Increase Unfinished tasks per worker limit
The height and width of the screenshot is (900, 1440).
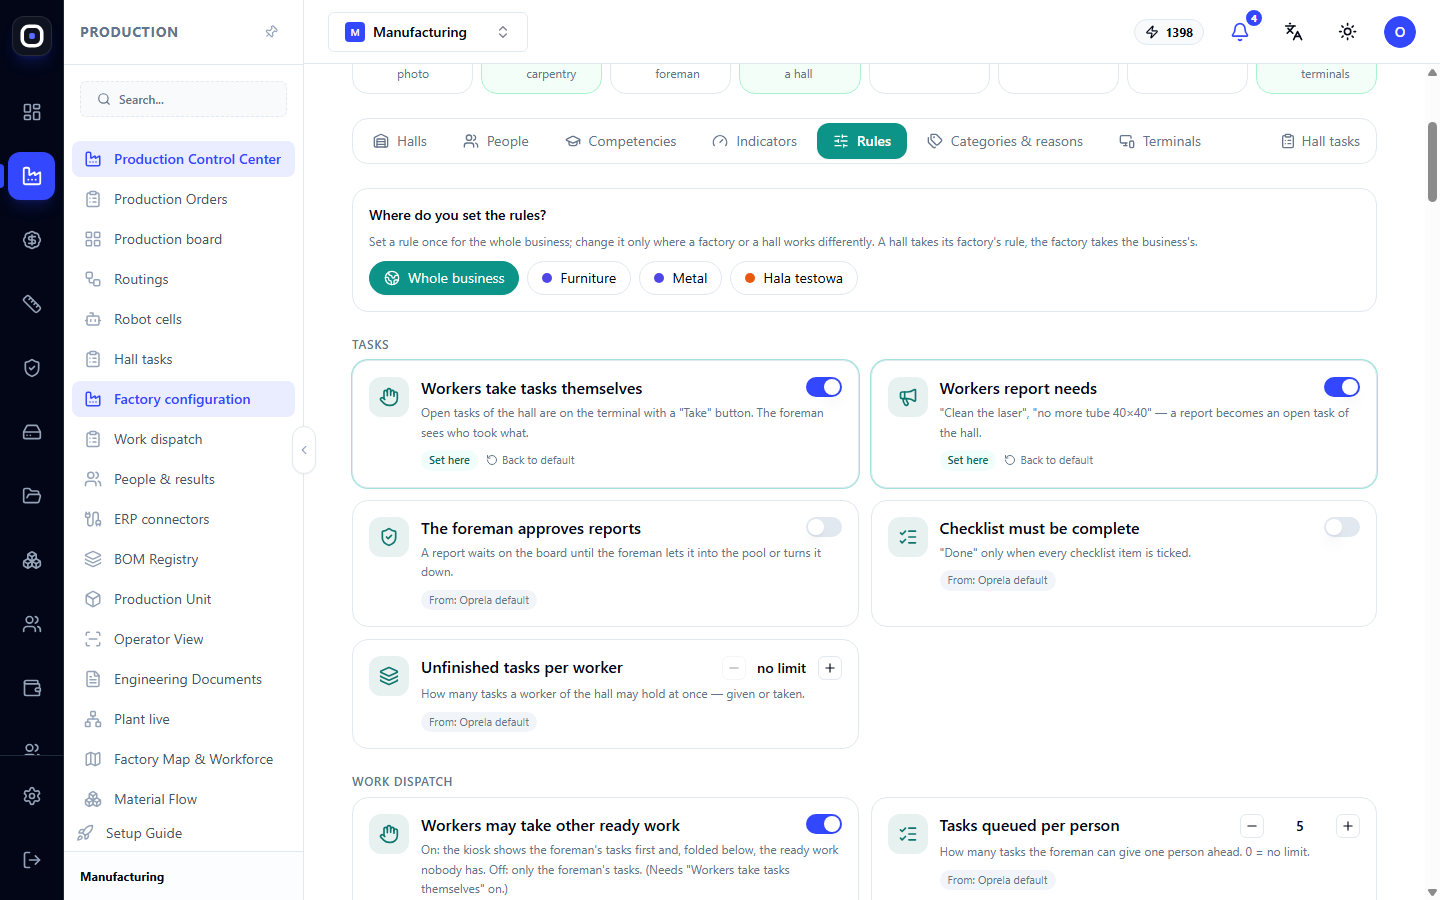tap(830, 668)
